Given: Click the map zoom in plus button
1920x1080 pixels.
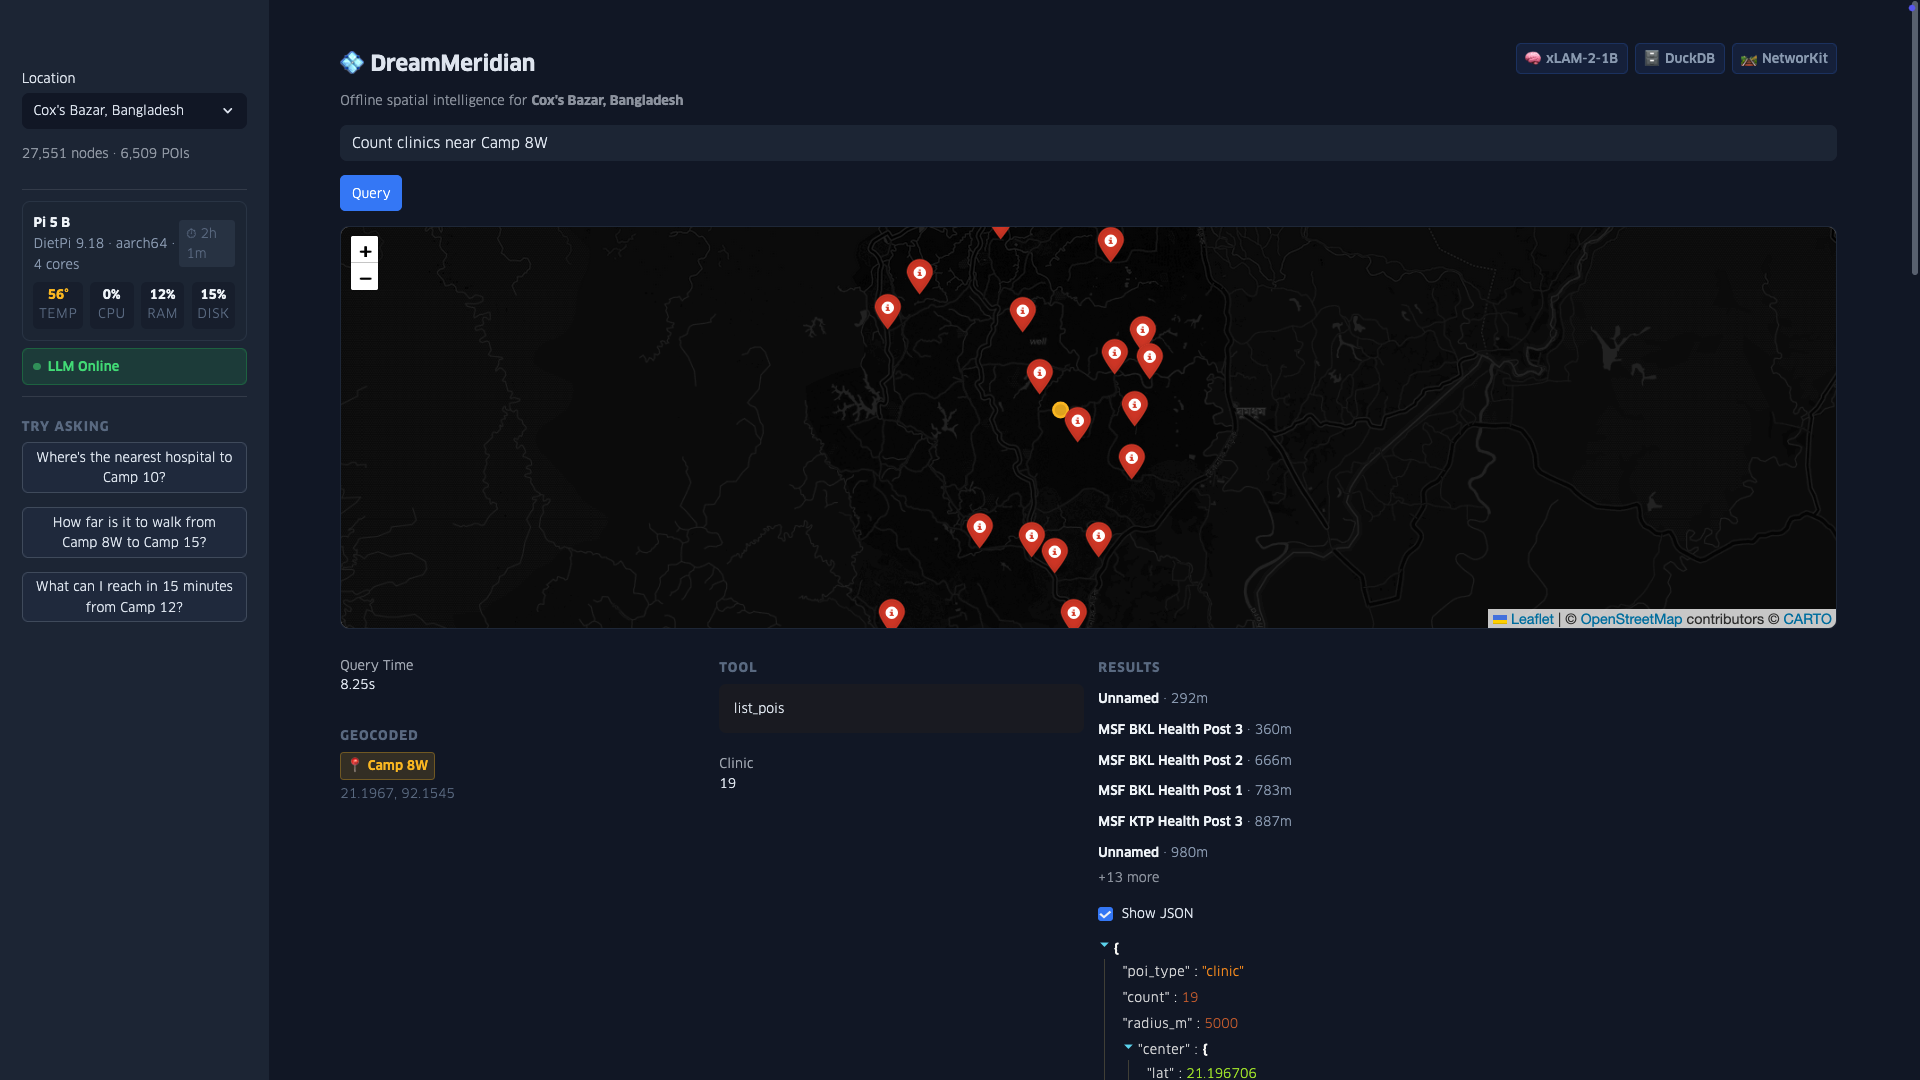Looking at the screenshot, I should tap(364, 250).
